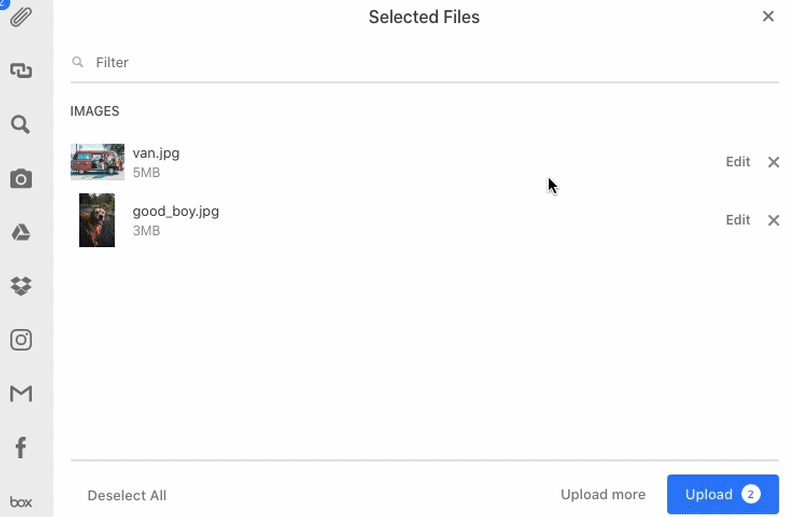Select the van.jpg thumbnail
Screen dimensions: 788x517
click(x=97, y=162)
